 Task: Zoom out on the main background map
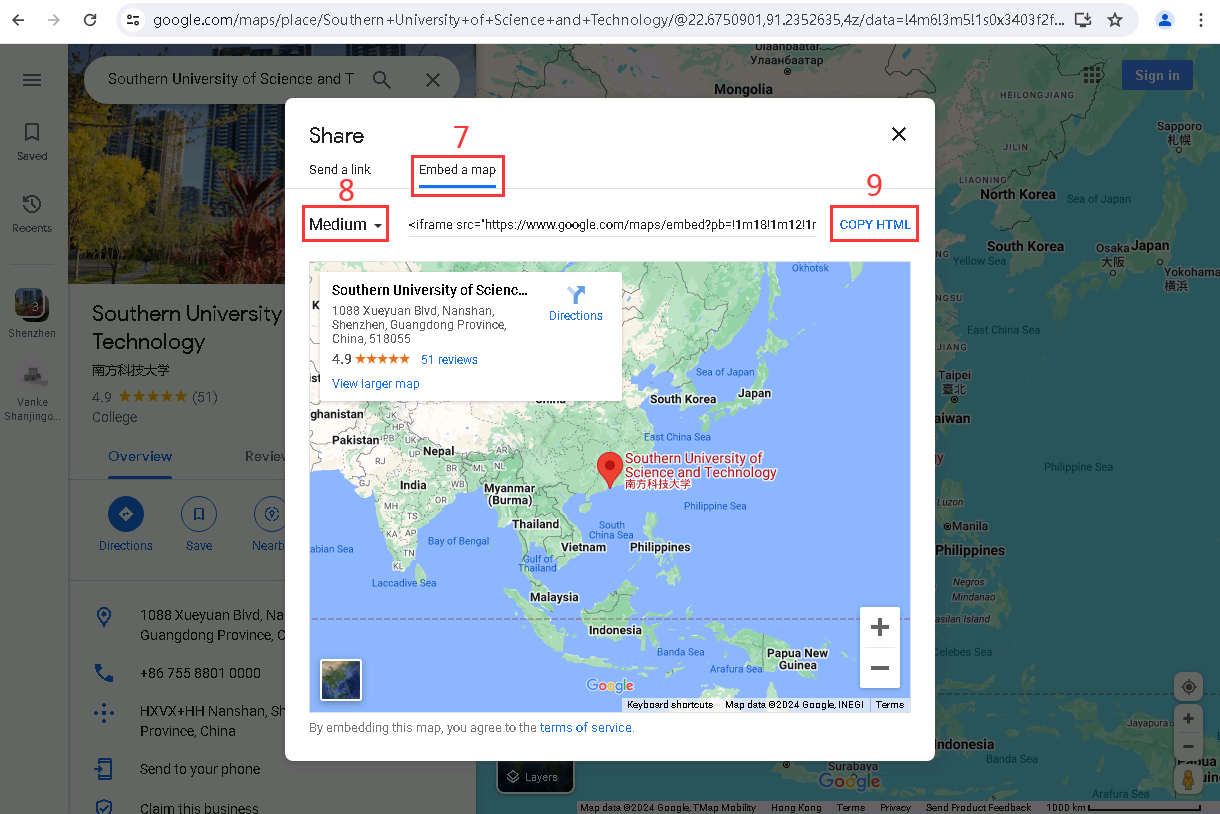(1188, 747)
